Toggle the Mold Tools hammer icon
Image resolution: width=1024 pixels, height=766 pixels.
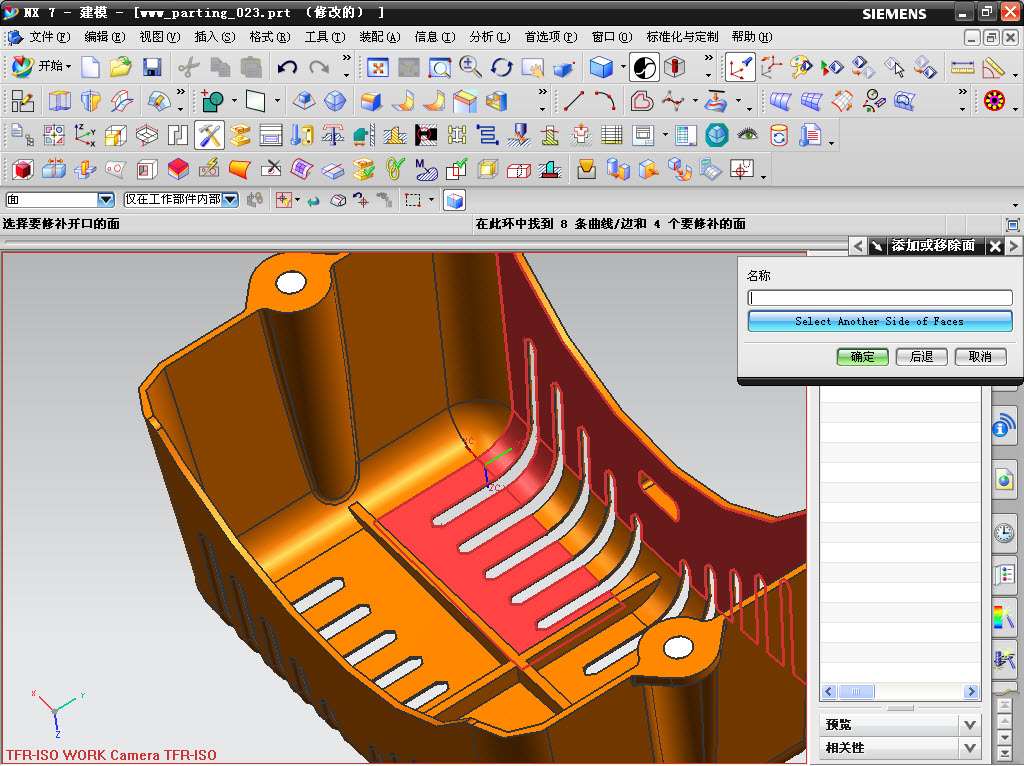click(209, 135)
